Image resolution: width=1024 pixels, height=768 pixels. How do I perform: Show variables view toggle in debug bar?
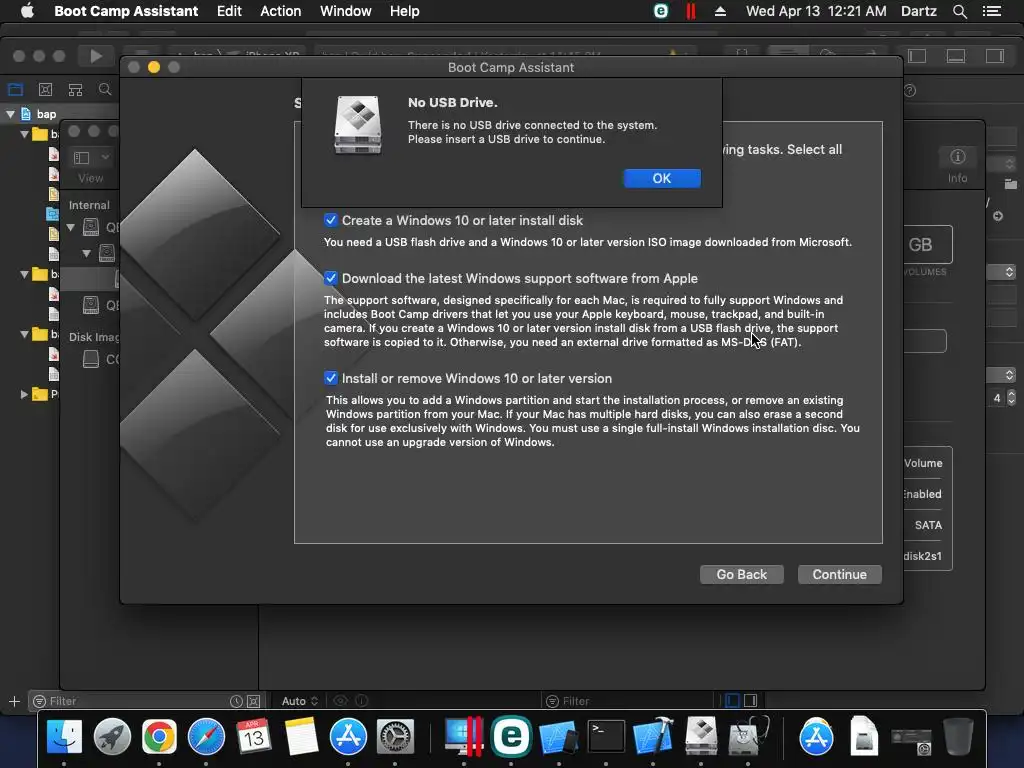point(733,701)
